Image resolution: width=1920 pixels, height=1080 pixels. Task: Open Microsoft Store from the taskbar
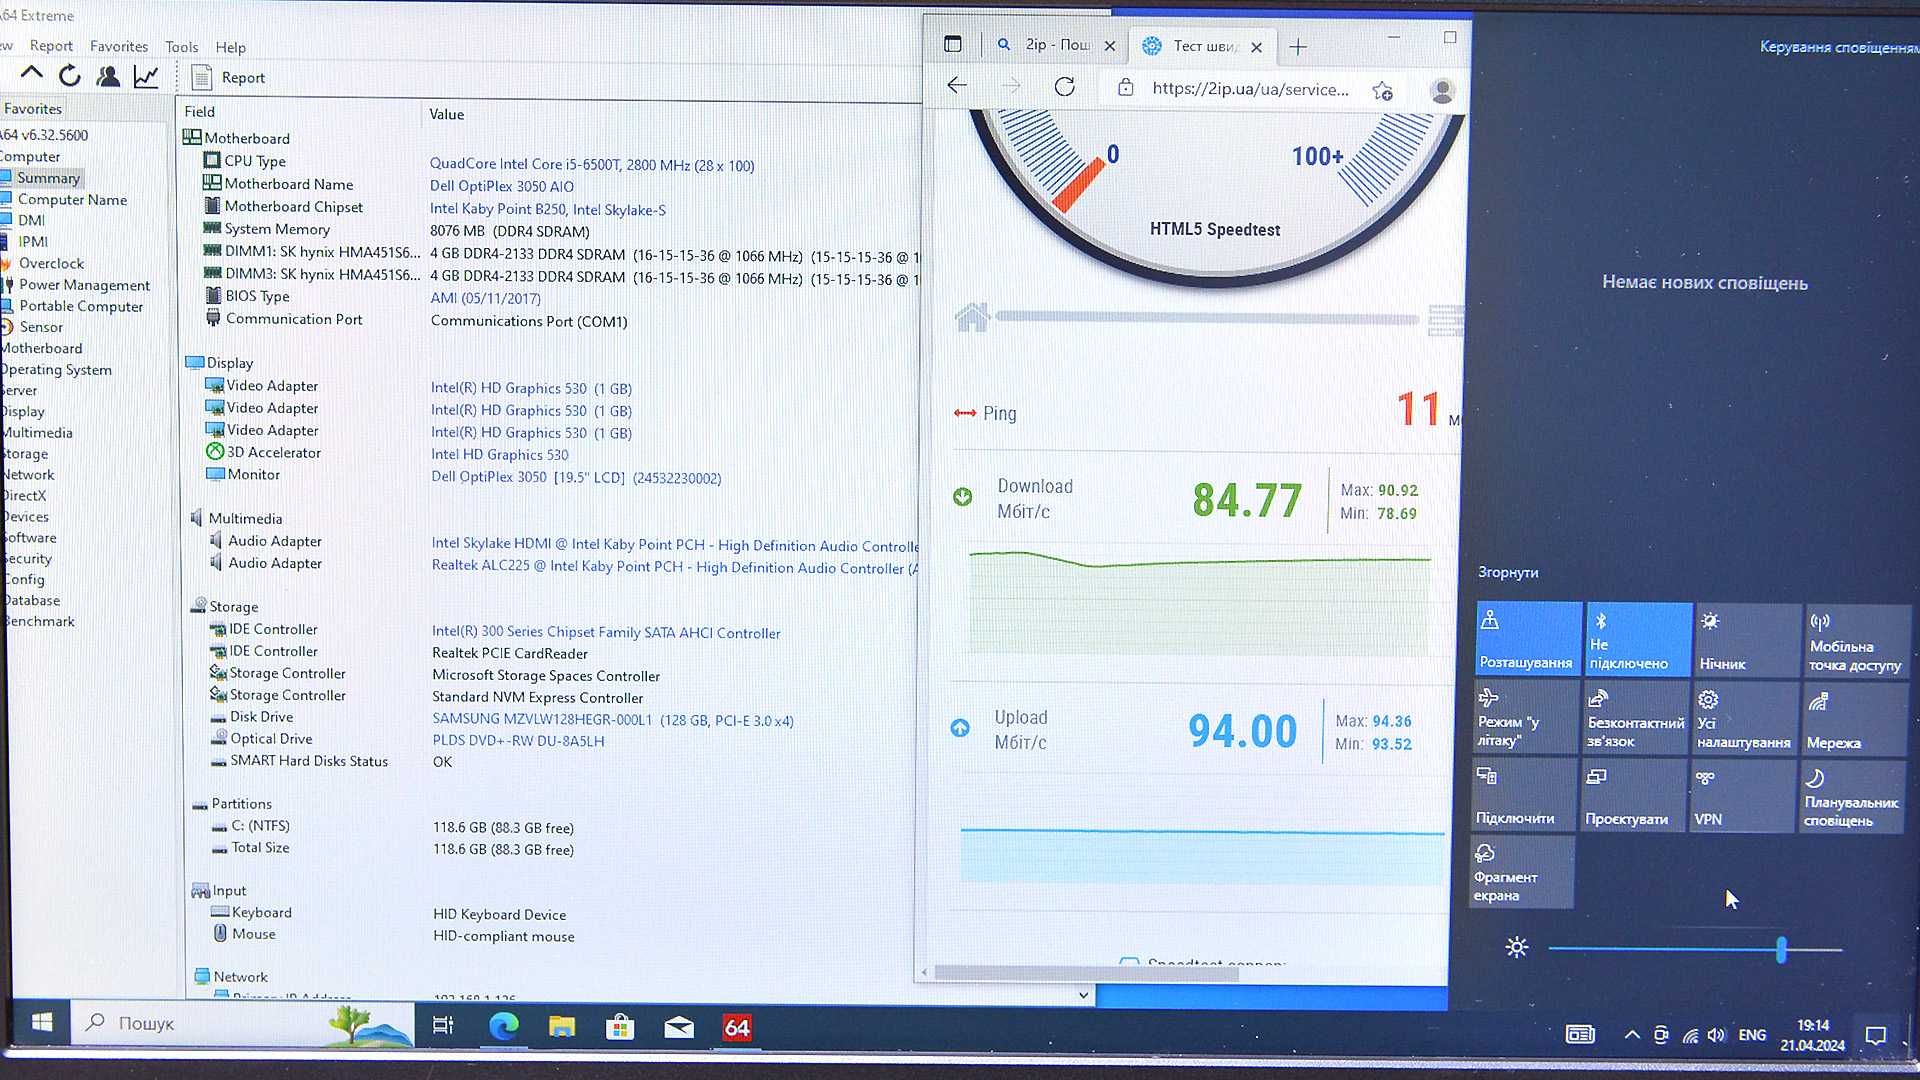(620, 1027)
